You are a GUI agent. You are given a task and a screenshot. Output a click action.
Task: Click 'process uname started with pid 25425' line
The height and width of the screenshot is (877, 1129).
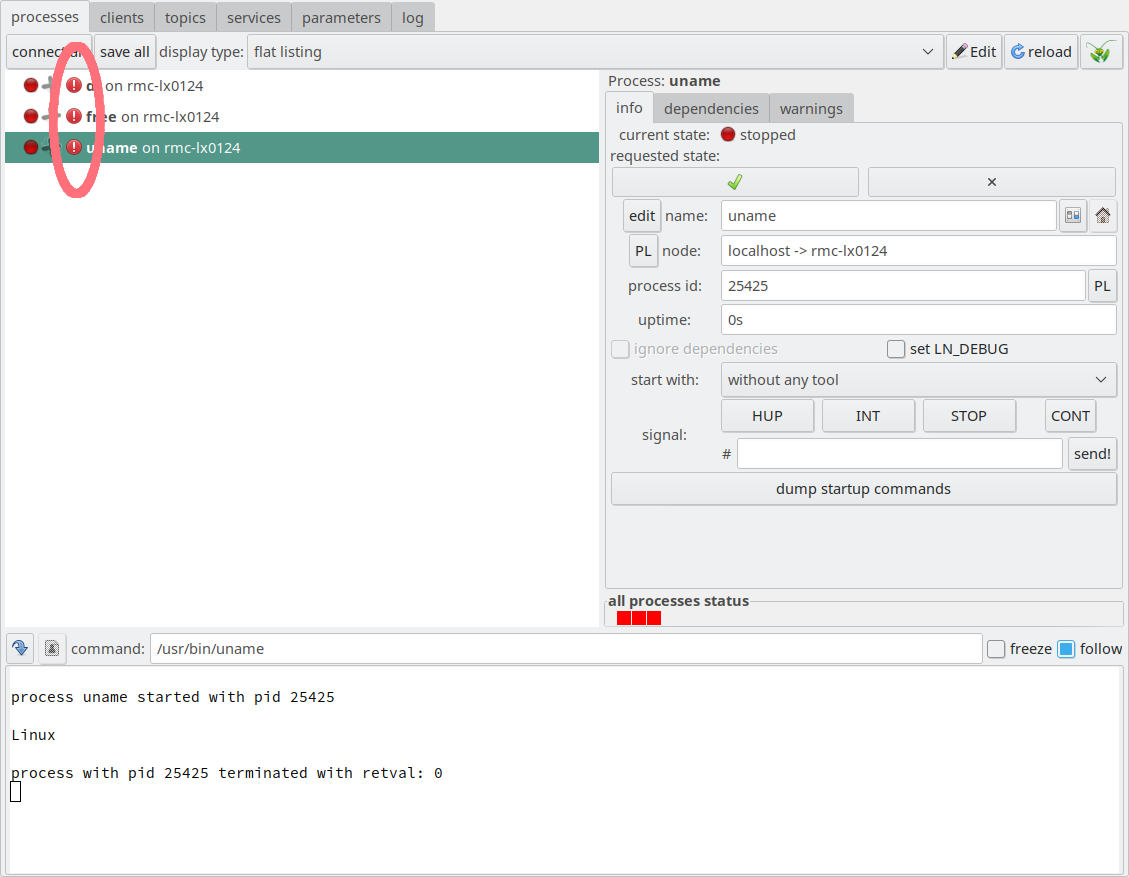(173, 697)
